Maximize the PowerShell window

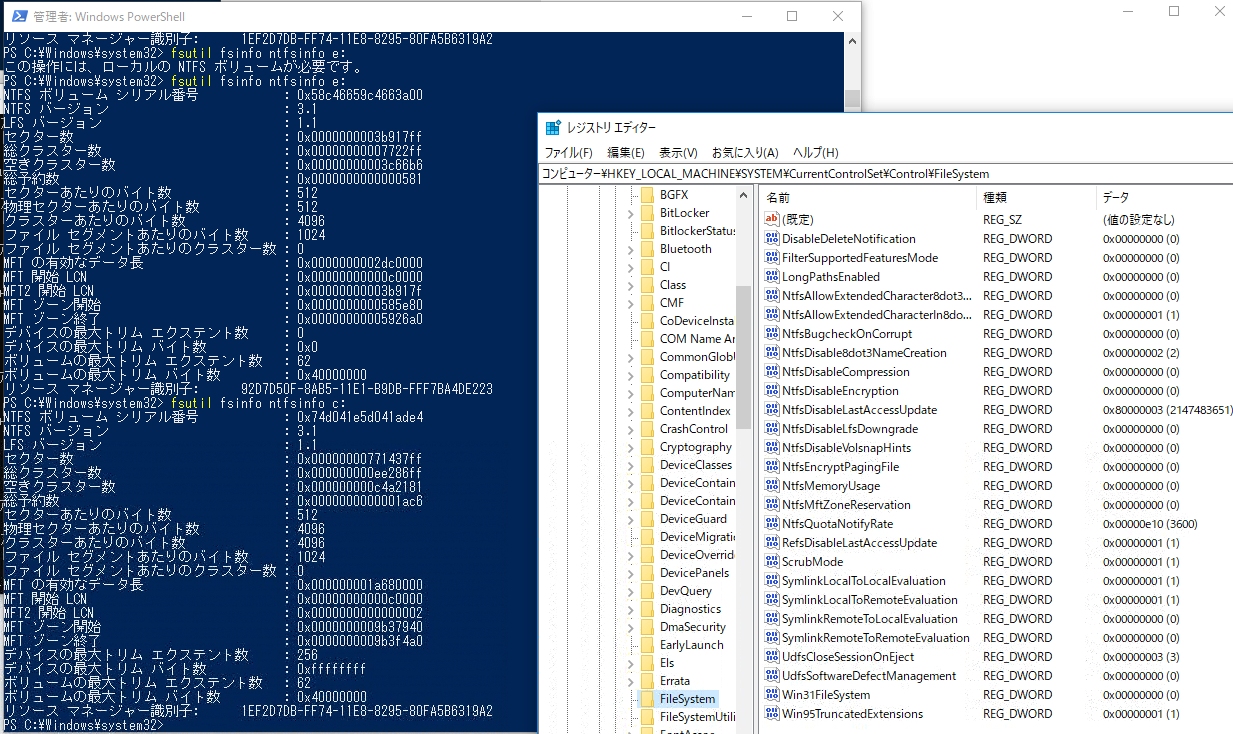tap(792, 16)
